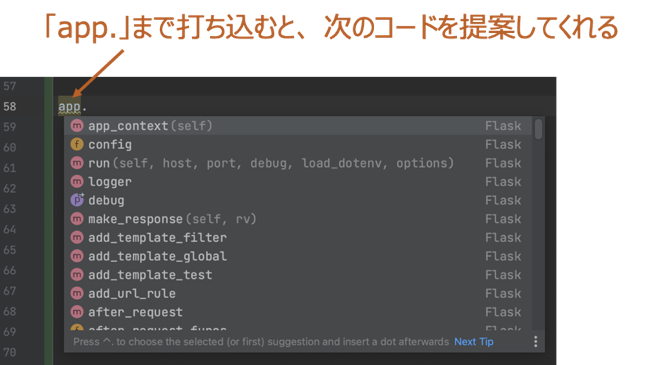Screen dimensions: 660x365
Task: Click the orange field icon beside config
Action: (x=77, y=144)
